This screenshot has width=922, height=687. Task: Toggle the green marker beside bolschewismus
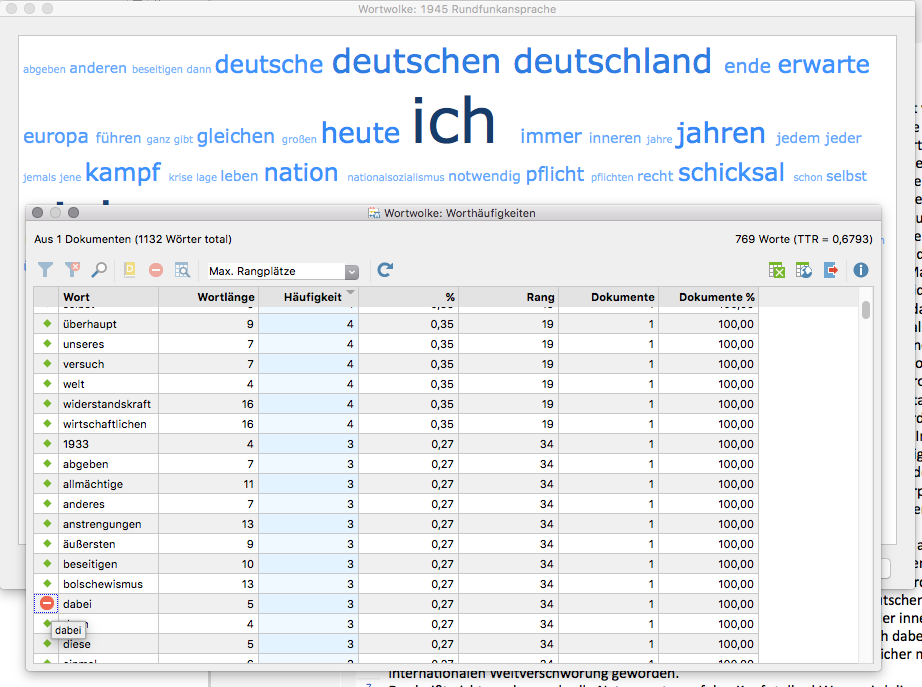[x=47, y=583]
